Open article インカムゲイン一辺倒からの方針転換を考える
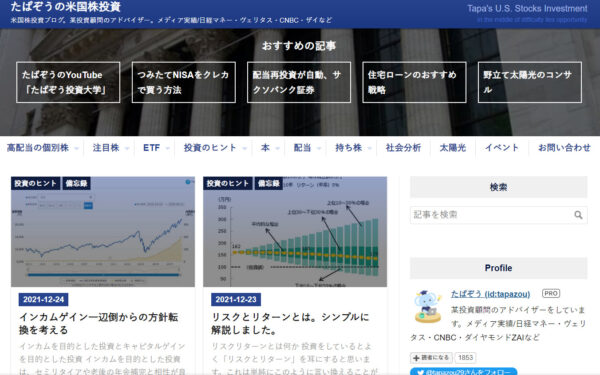 point(99,323)
